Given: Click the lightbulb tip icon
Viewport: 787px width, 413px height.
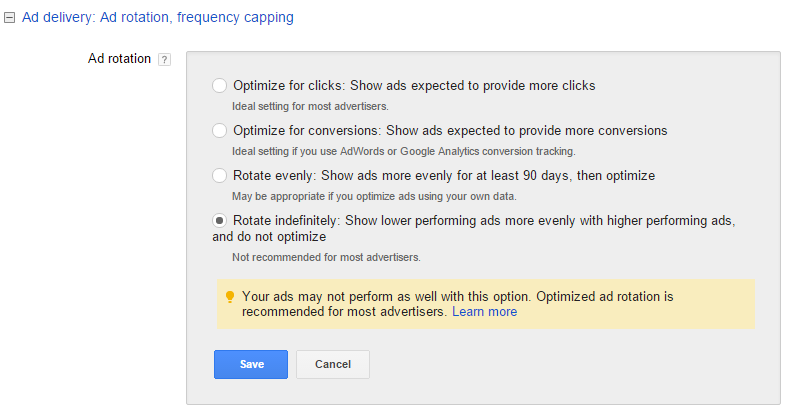Looking at the screenshot, I should (230, 297).
